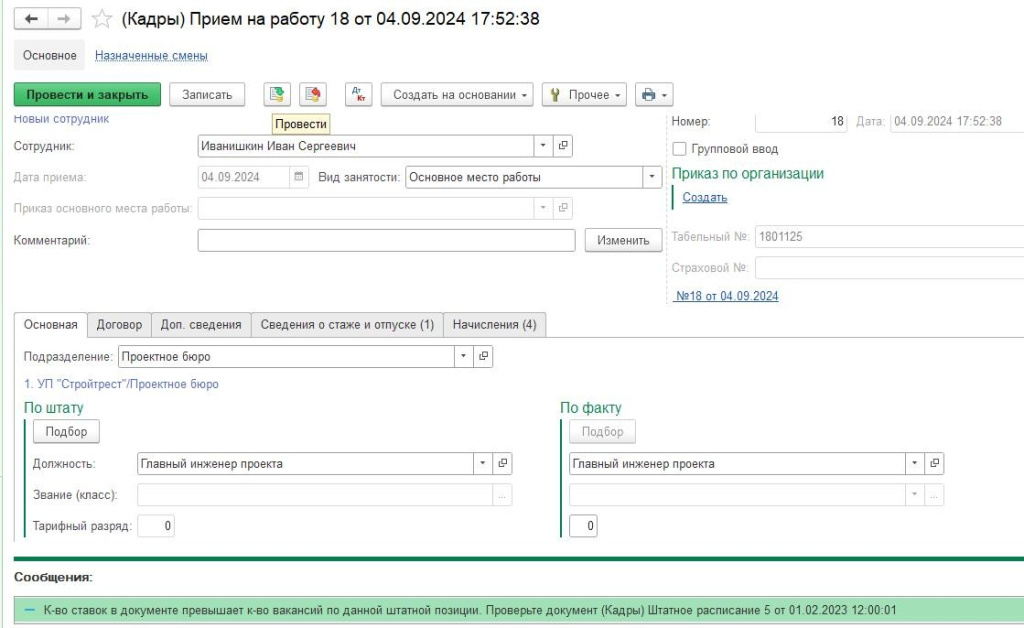Viewport: 1024px width, 628px height.
Task: Open the Создать на основании dropdown
Action: click(x=457, y=94)
